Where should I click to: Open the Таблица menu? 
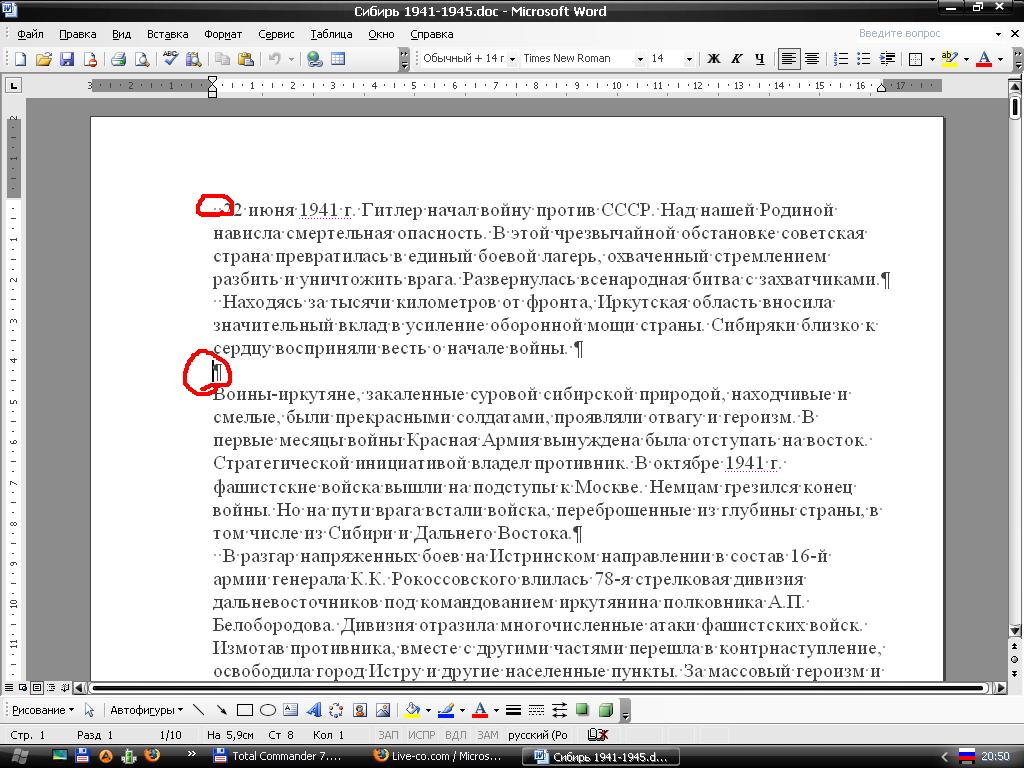click(x=331, y=34)
